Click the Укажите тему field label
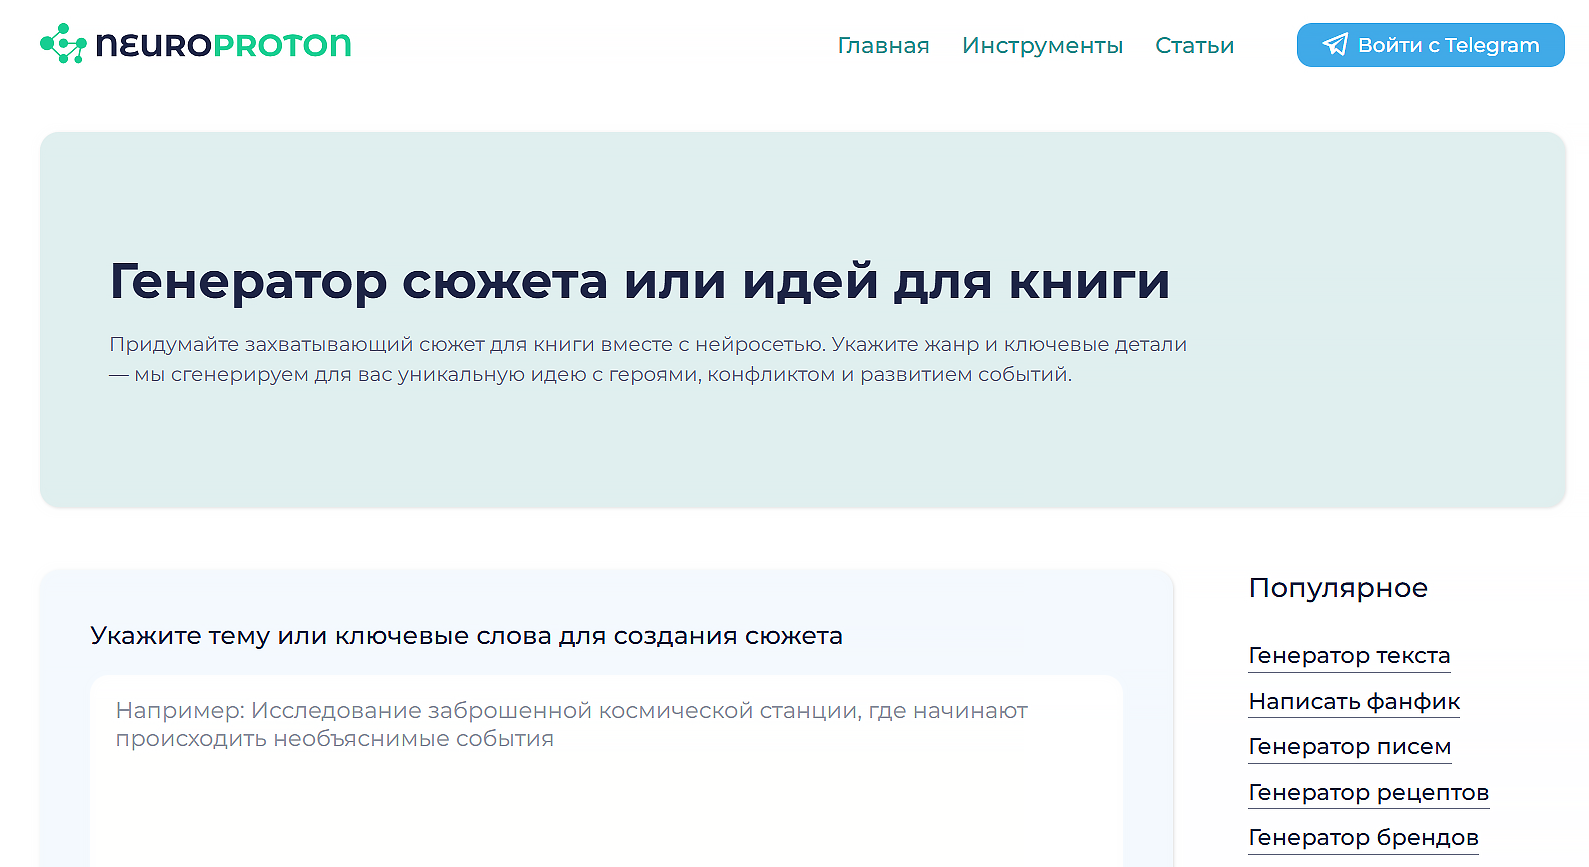This screenshot has height=867, width=1589. (466, 636)
